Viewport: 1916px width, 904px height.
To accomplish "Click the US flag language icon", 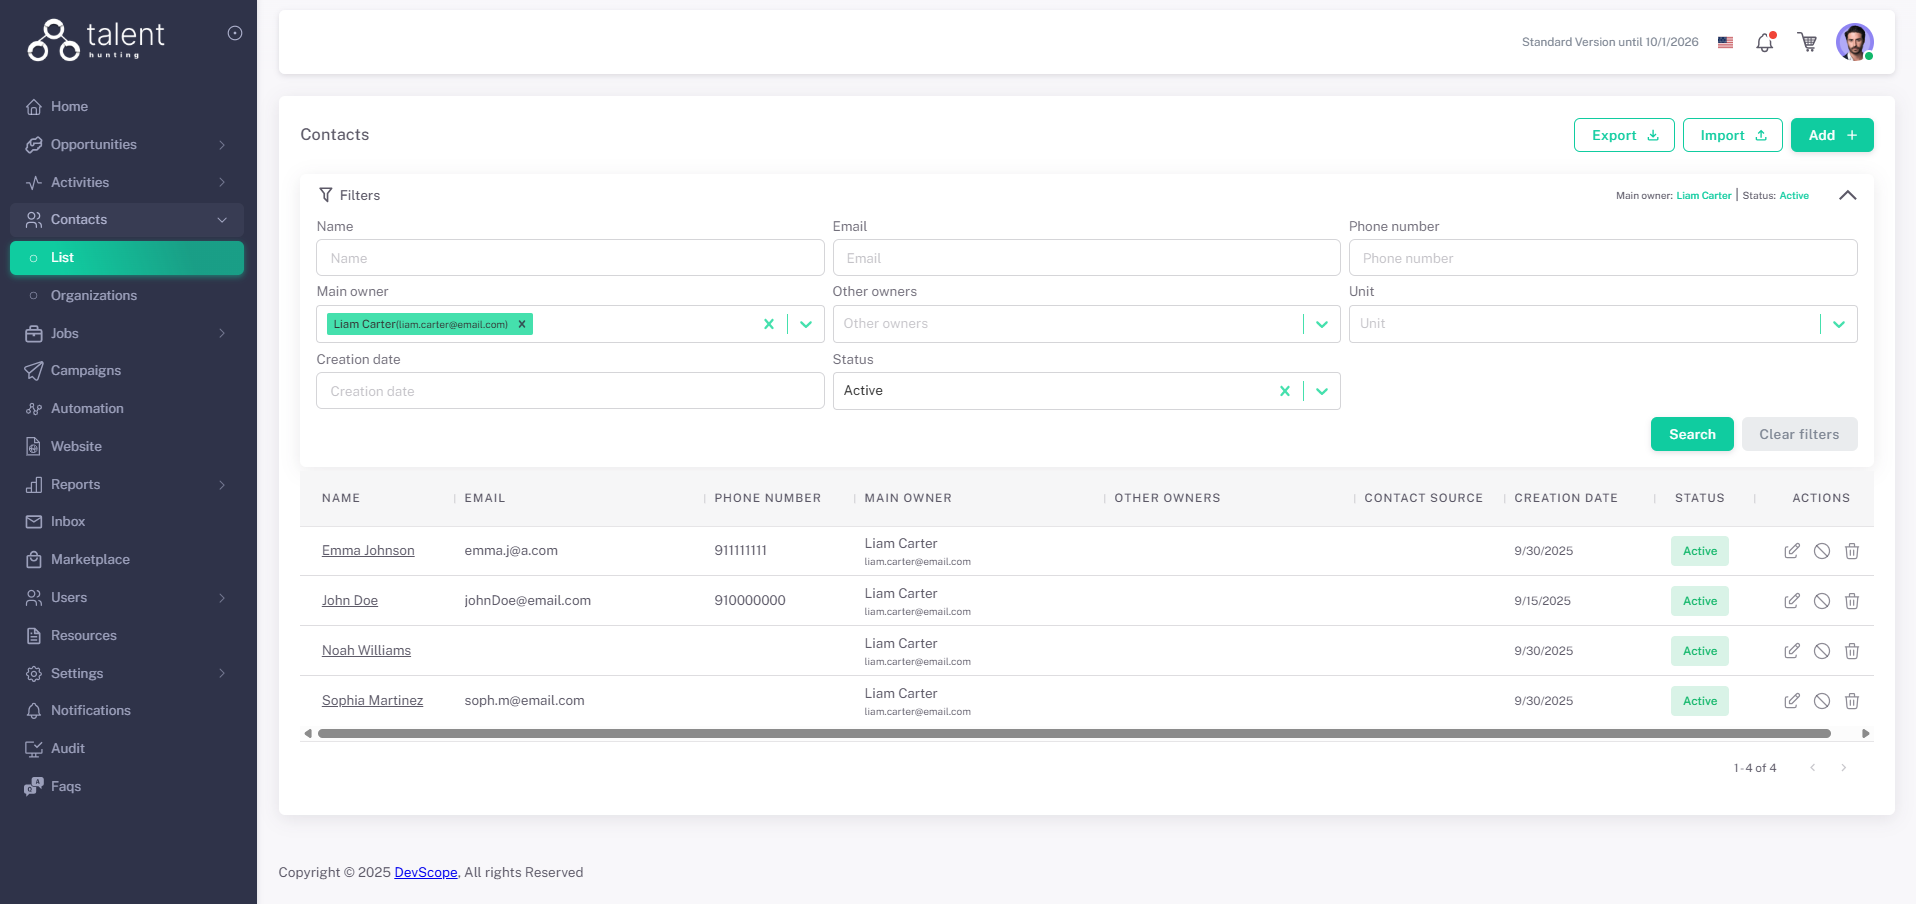I will (1725, 42).
